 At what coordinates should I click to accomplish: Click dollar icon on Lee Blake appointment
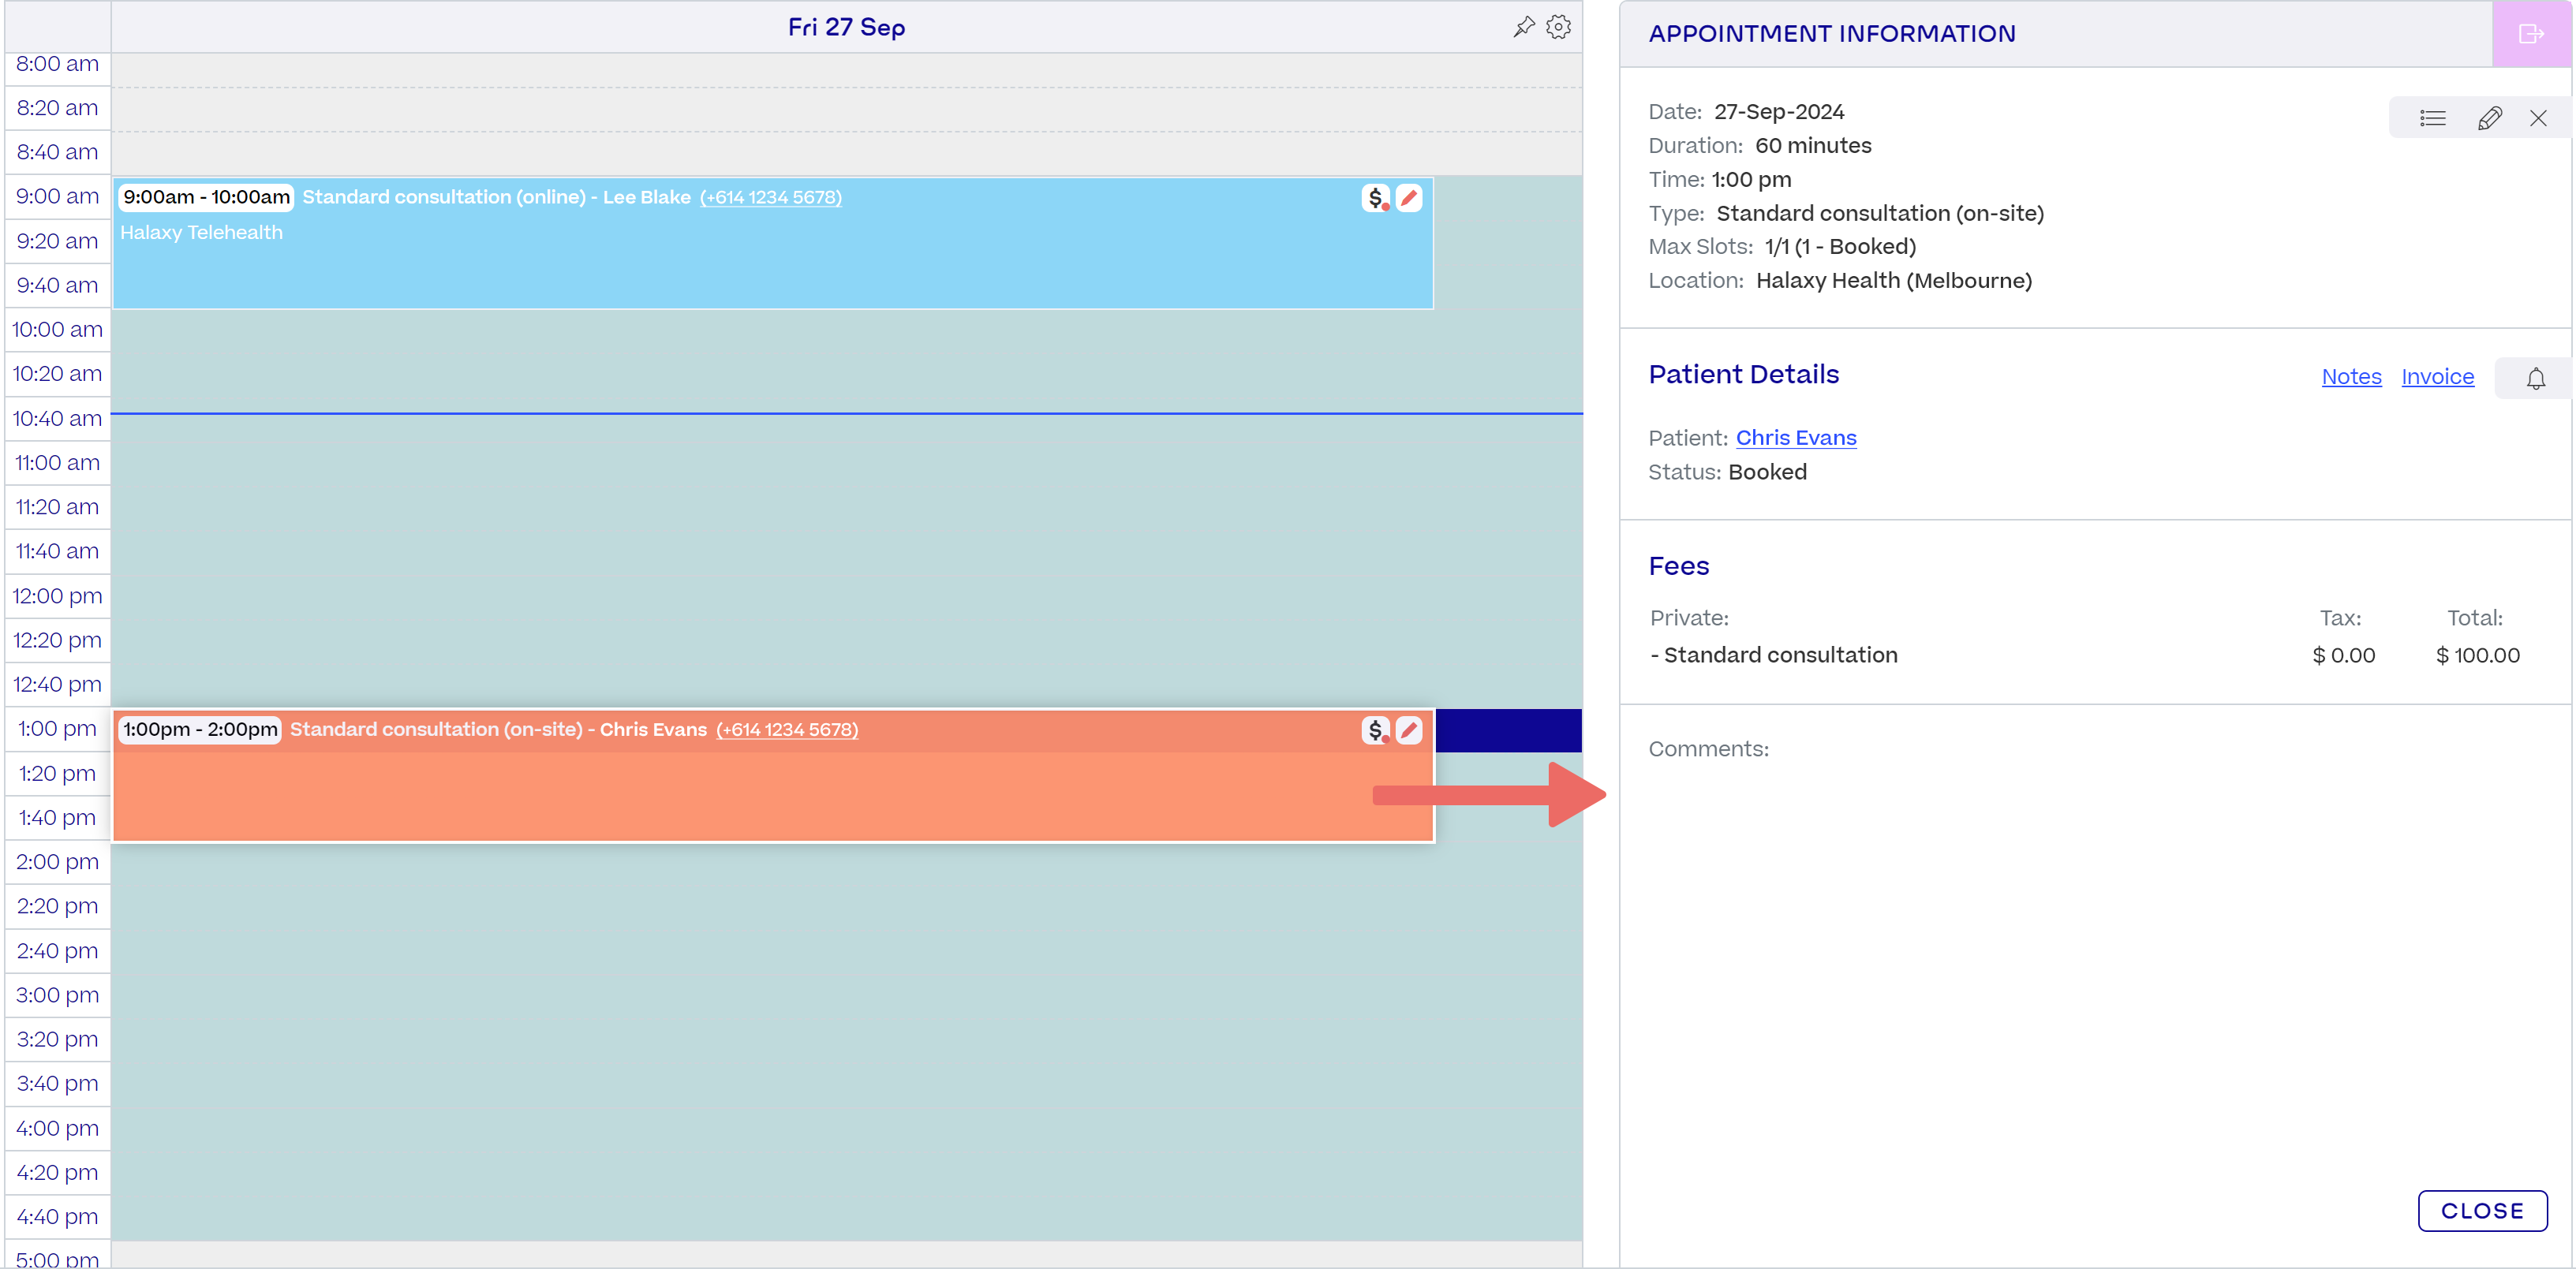coord(1375,198)
